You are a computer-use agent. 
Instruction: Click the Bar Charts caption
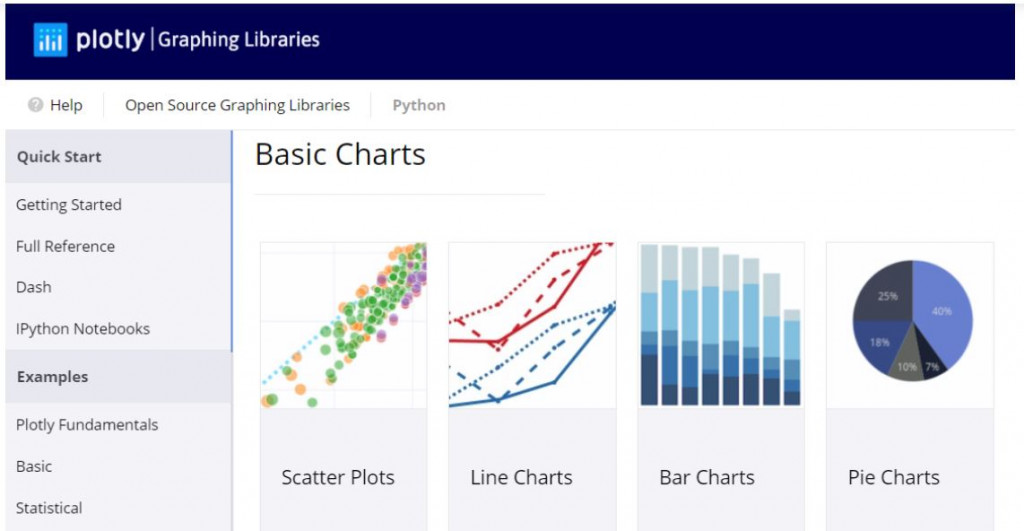707,478
